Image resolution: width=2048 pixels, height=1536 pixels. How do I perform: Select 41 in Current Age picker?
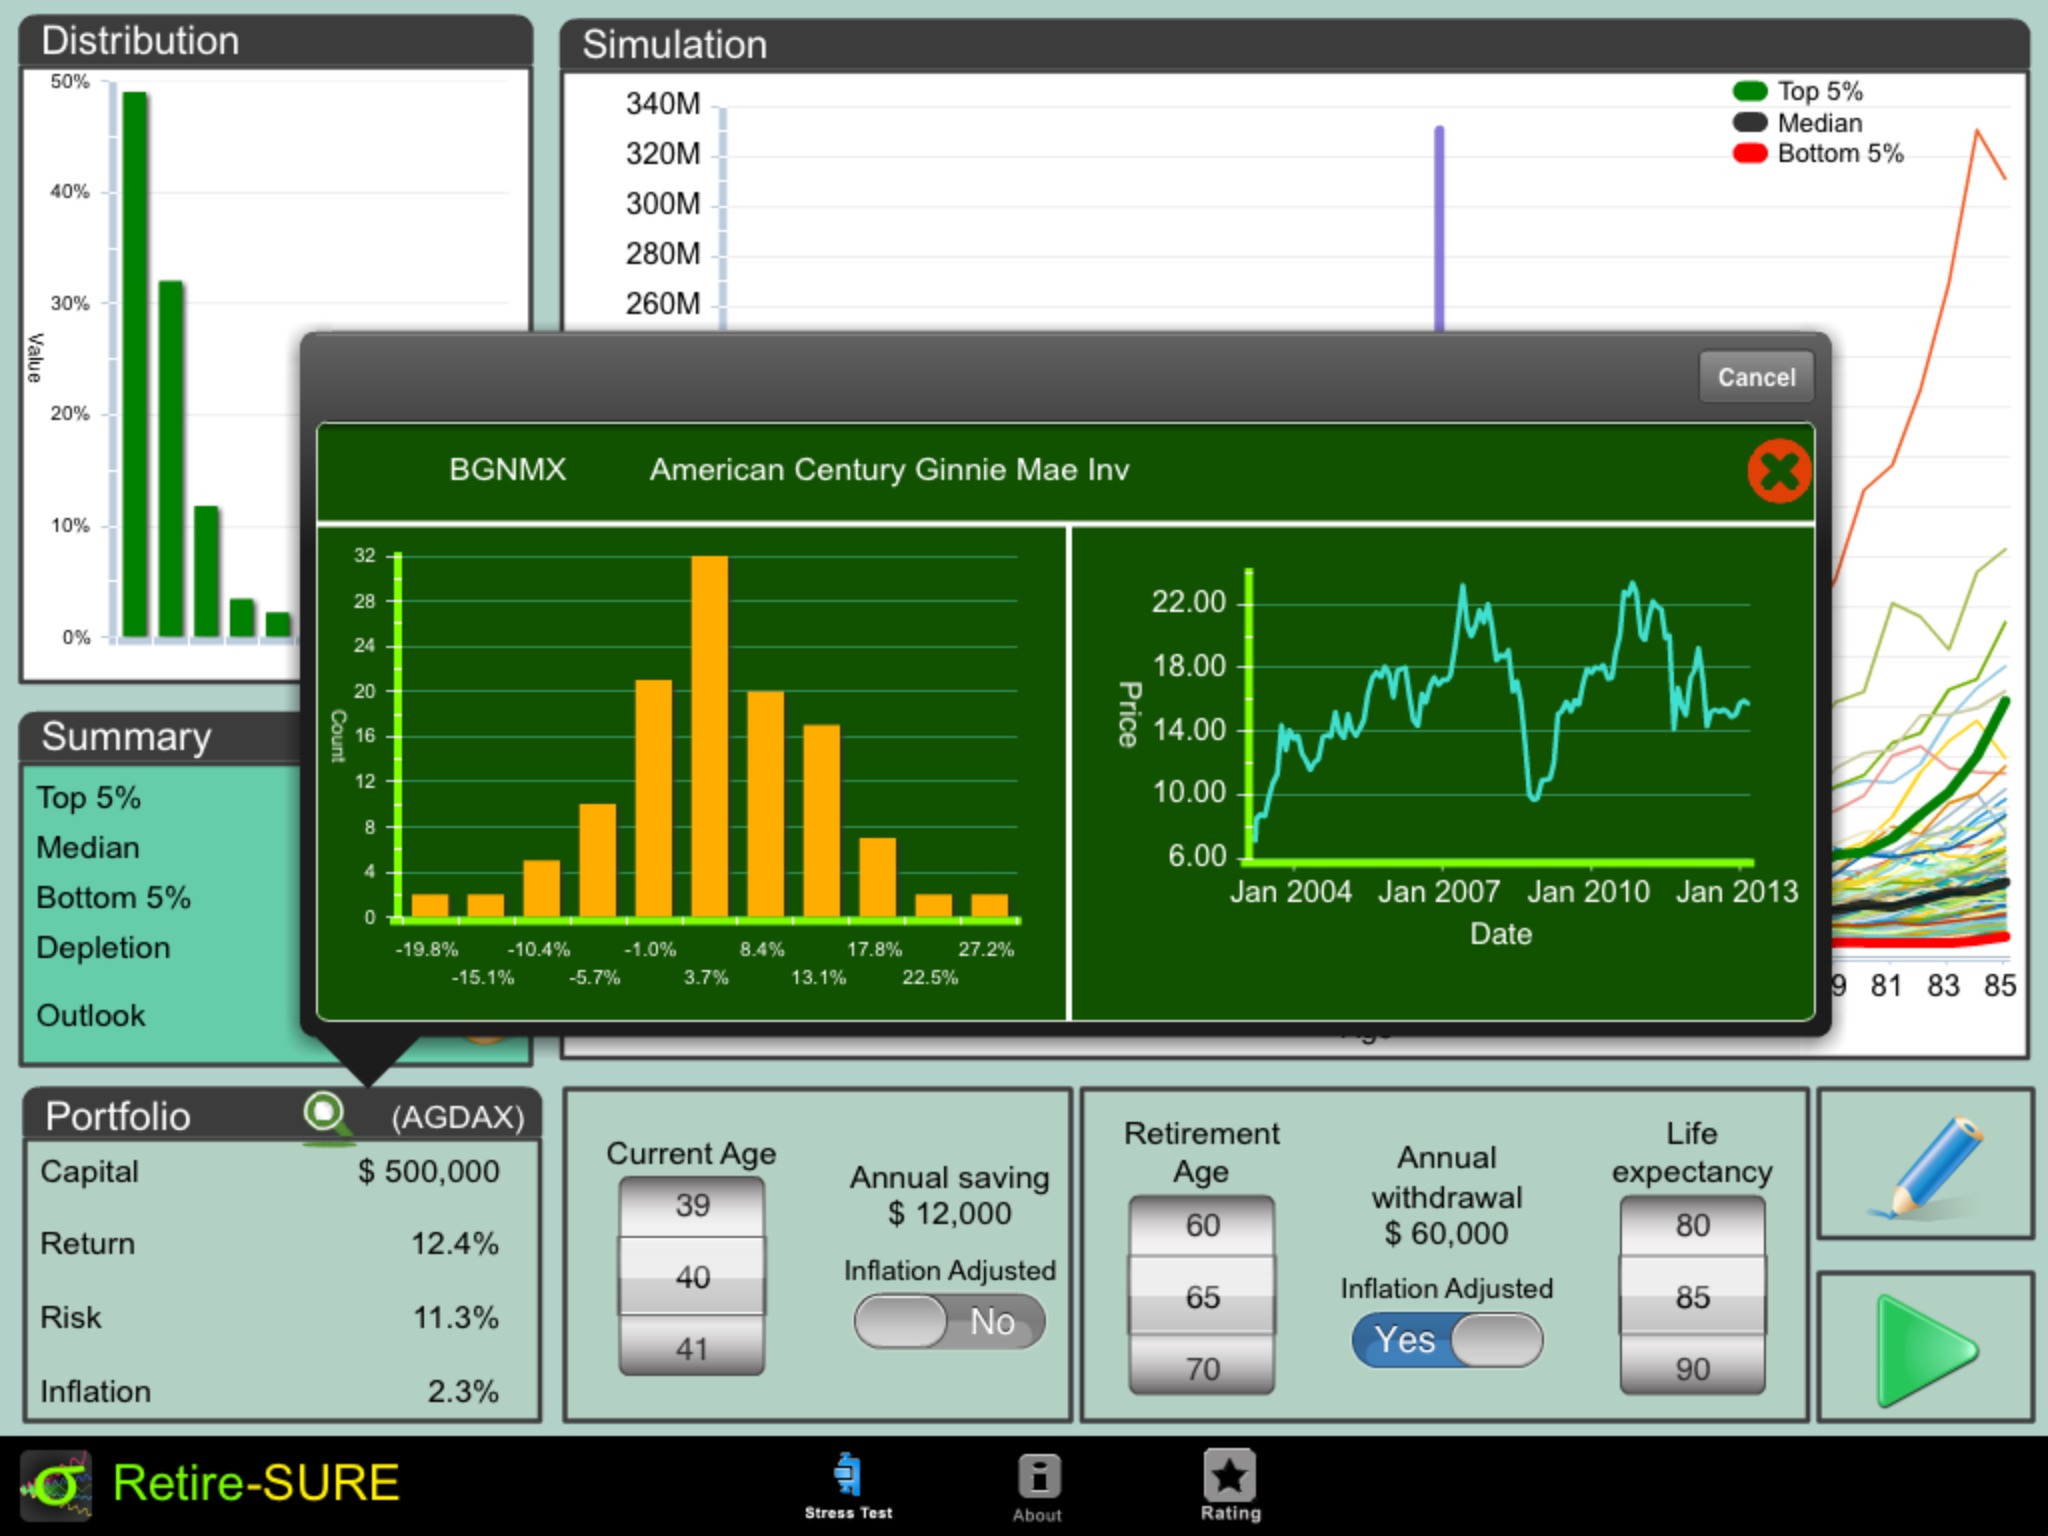tap(692, 1349)
